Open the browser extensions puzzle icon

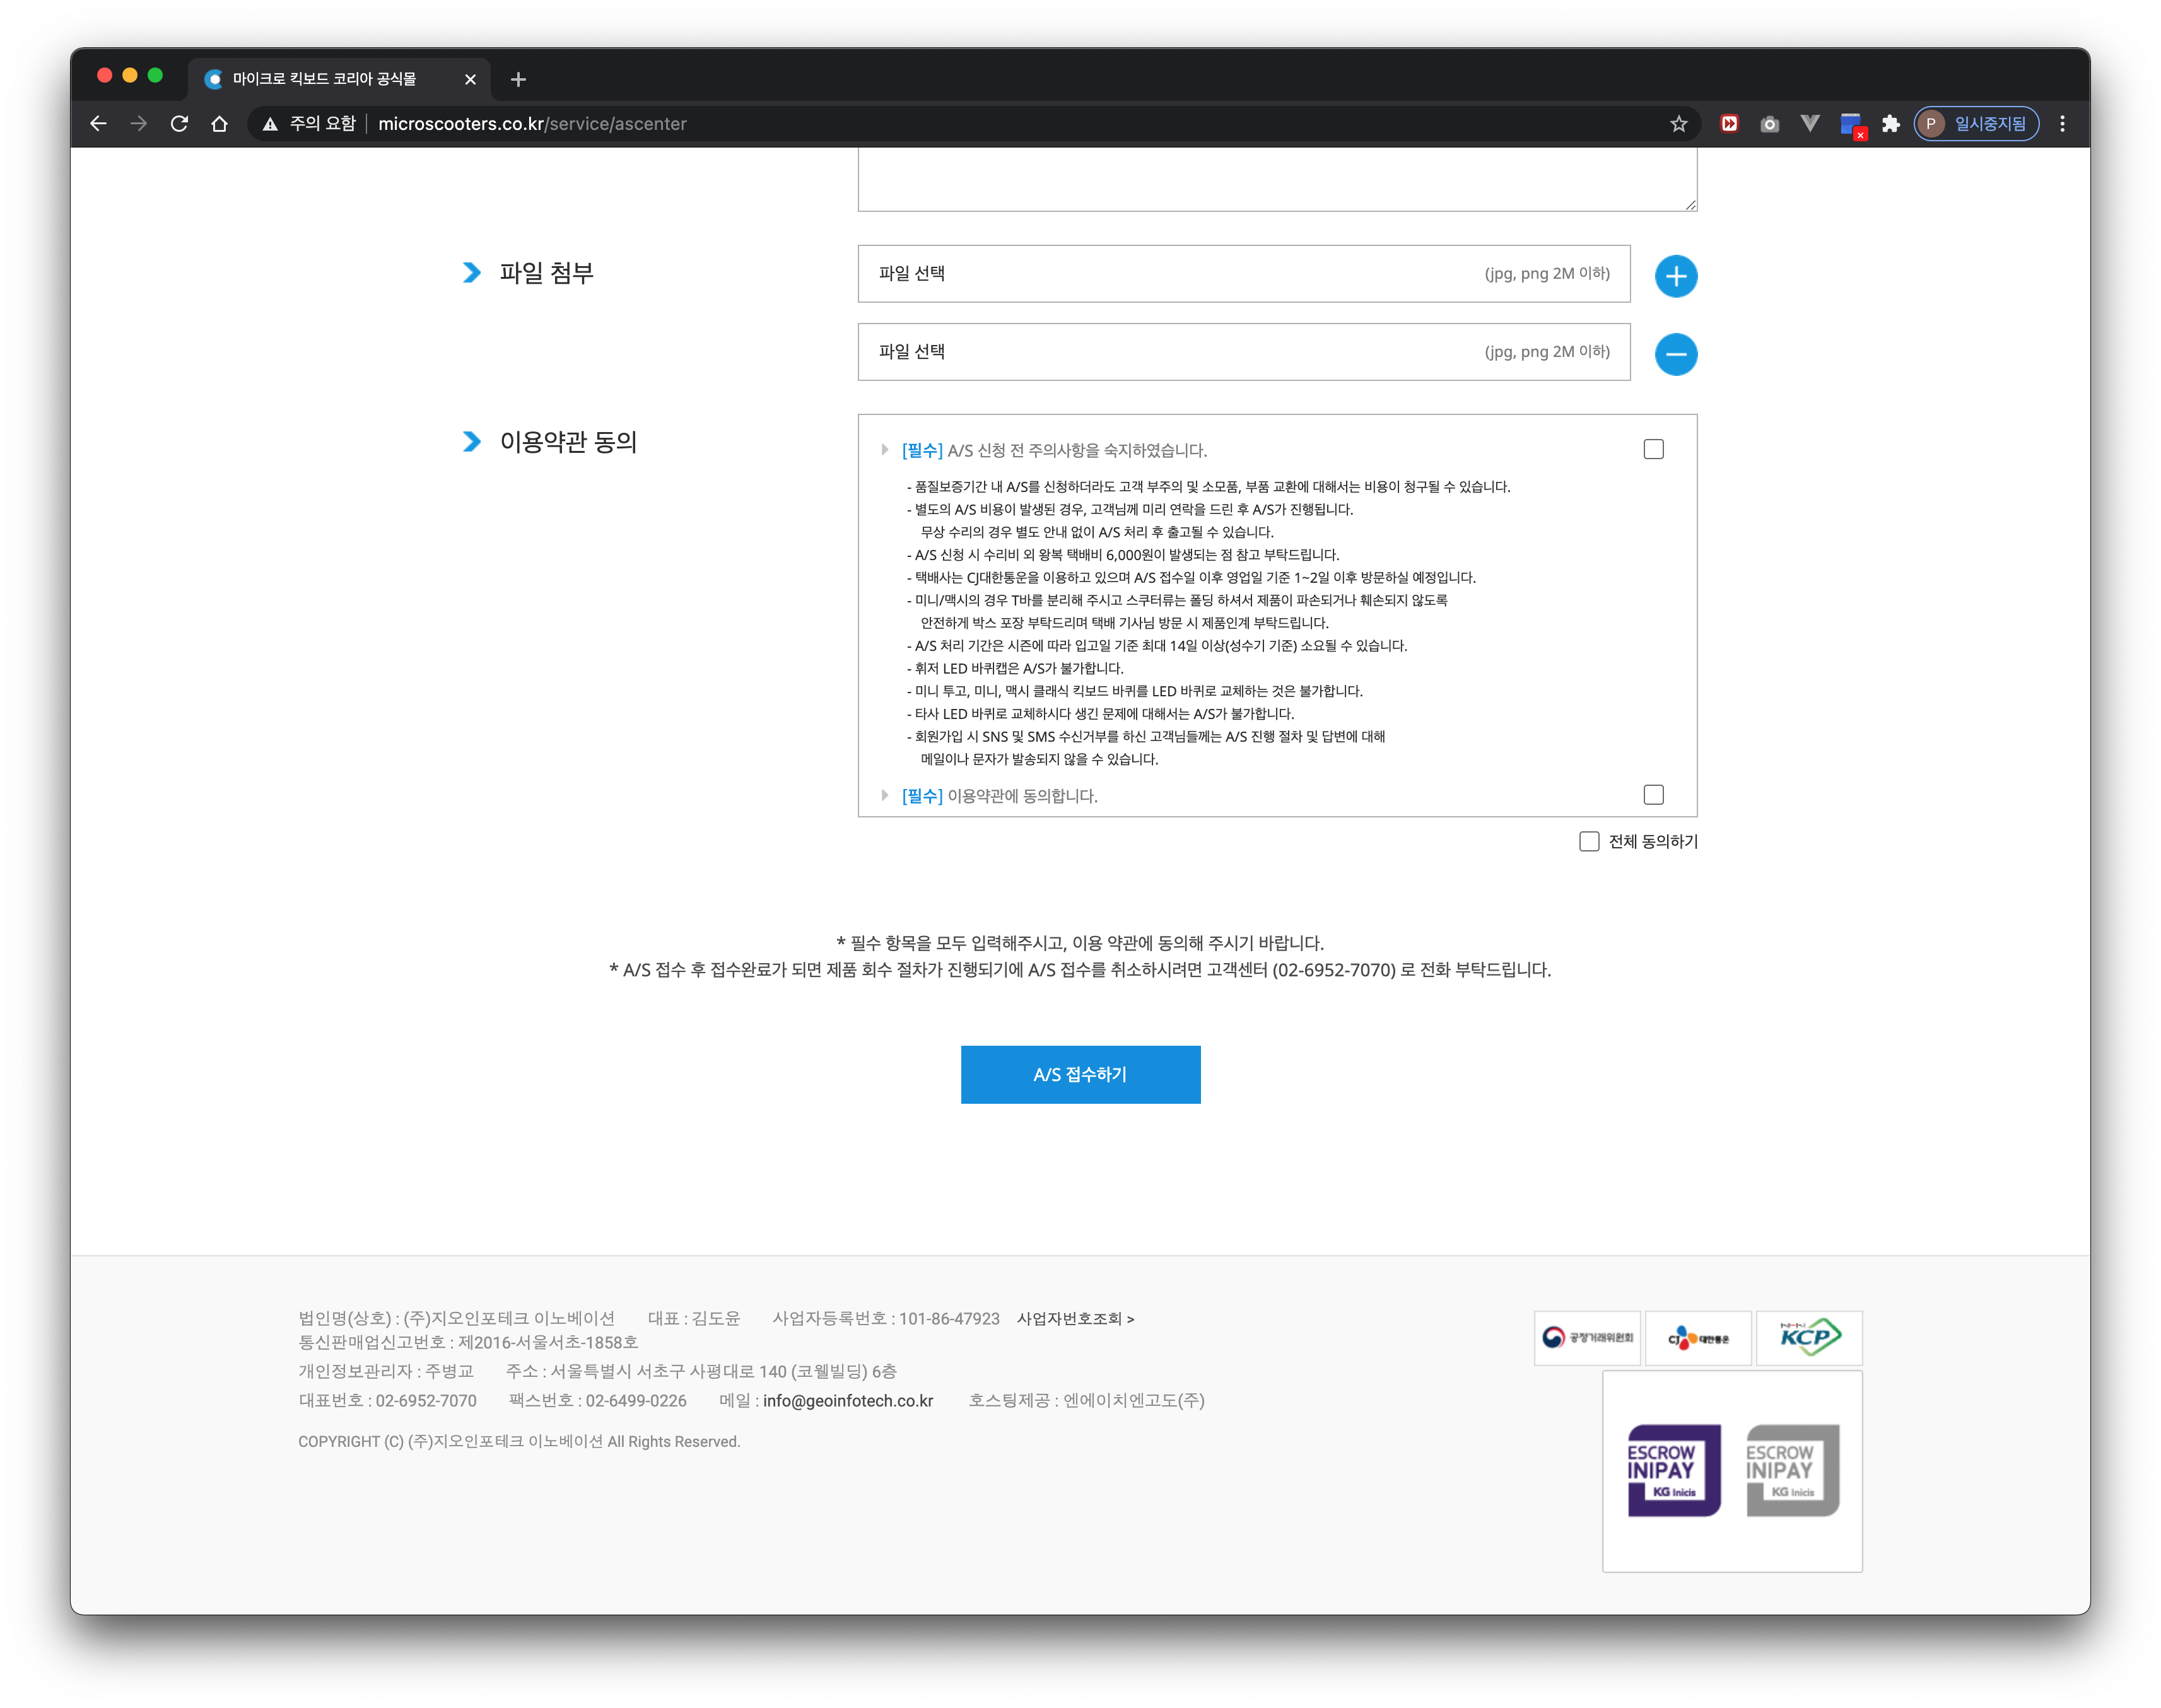1890,124
